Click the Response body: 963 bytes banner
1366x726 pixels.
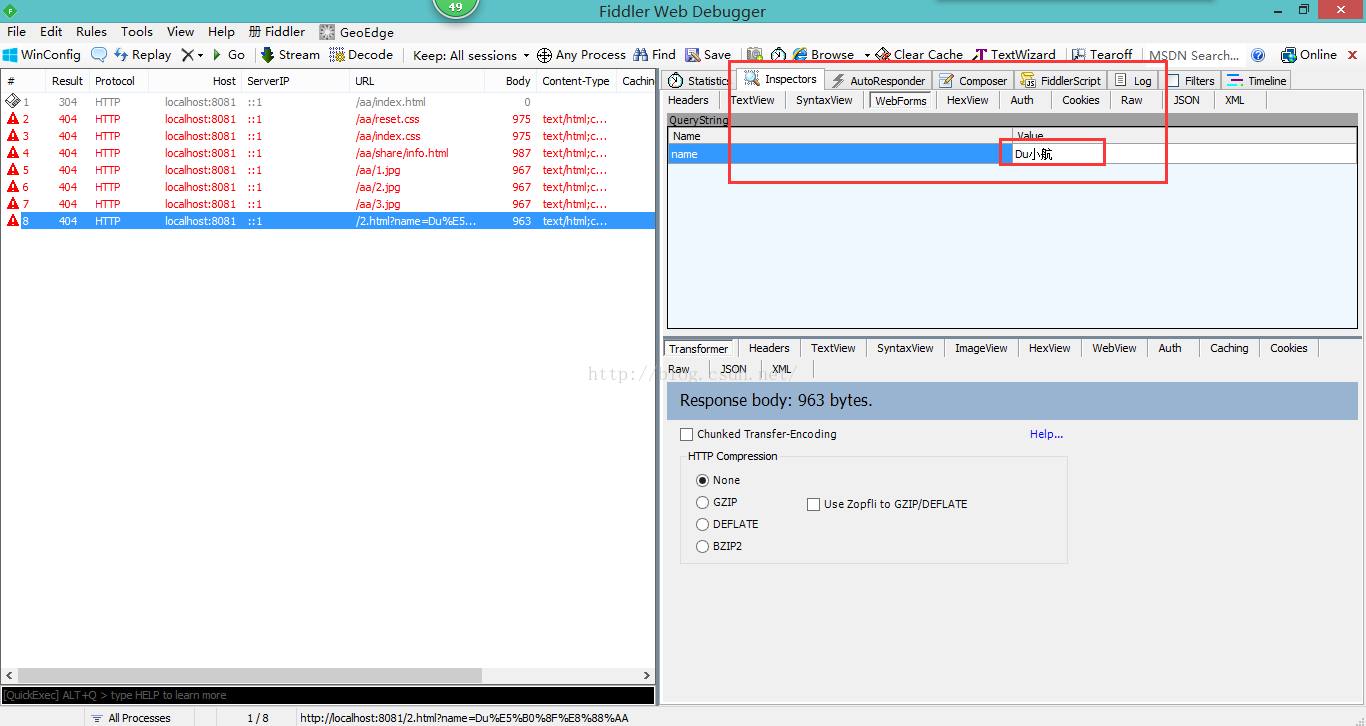[x=1012, y=400]
